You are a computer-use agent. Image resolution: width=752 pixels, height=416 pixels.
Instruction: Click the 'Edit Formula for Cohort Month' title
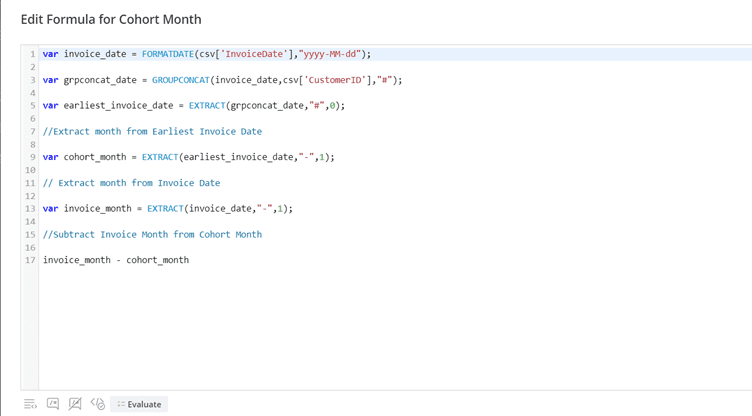tap(111, 19)
